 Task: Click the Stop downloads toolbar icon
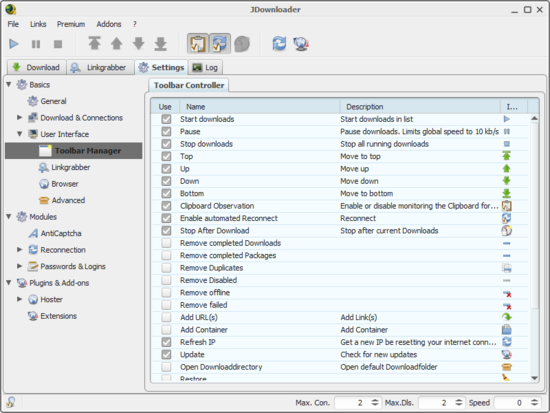click(58, 44)
